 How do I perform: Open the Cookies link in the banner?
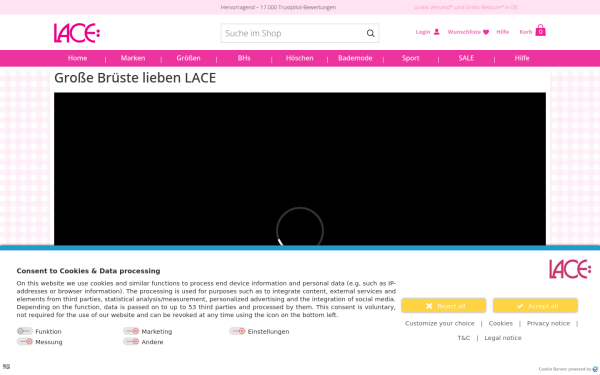coord(501,323)
